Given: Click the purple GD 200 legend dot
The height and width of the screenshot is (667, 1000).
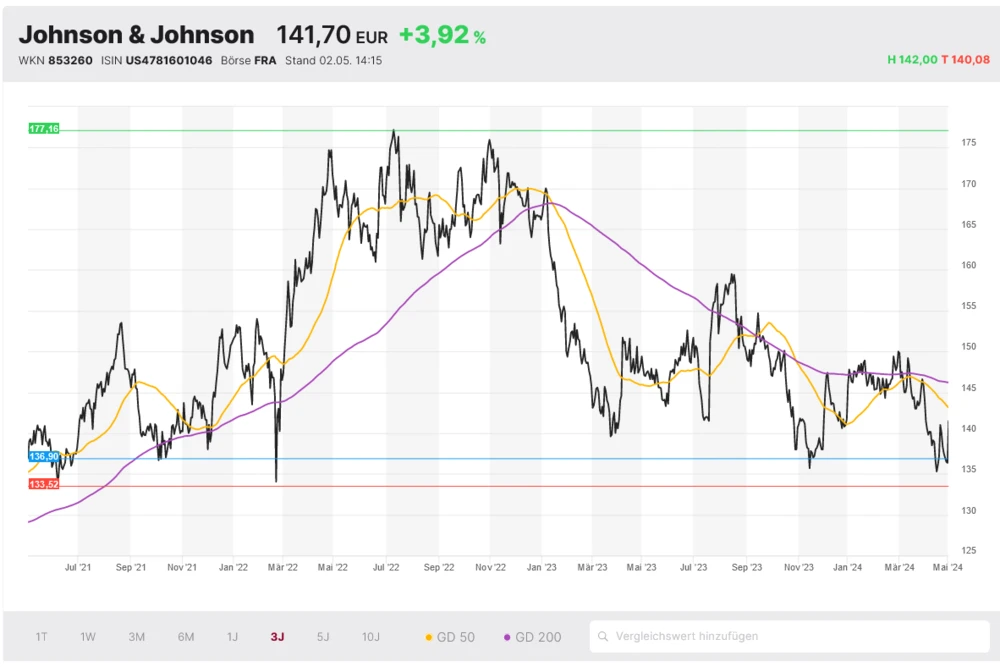Looking at the screenshot, I should [508, 636].
